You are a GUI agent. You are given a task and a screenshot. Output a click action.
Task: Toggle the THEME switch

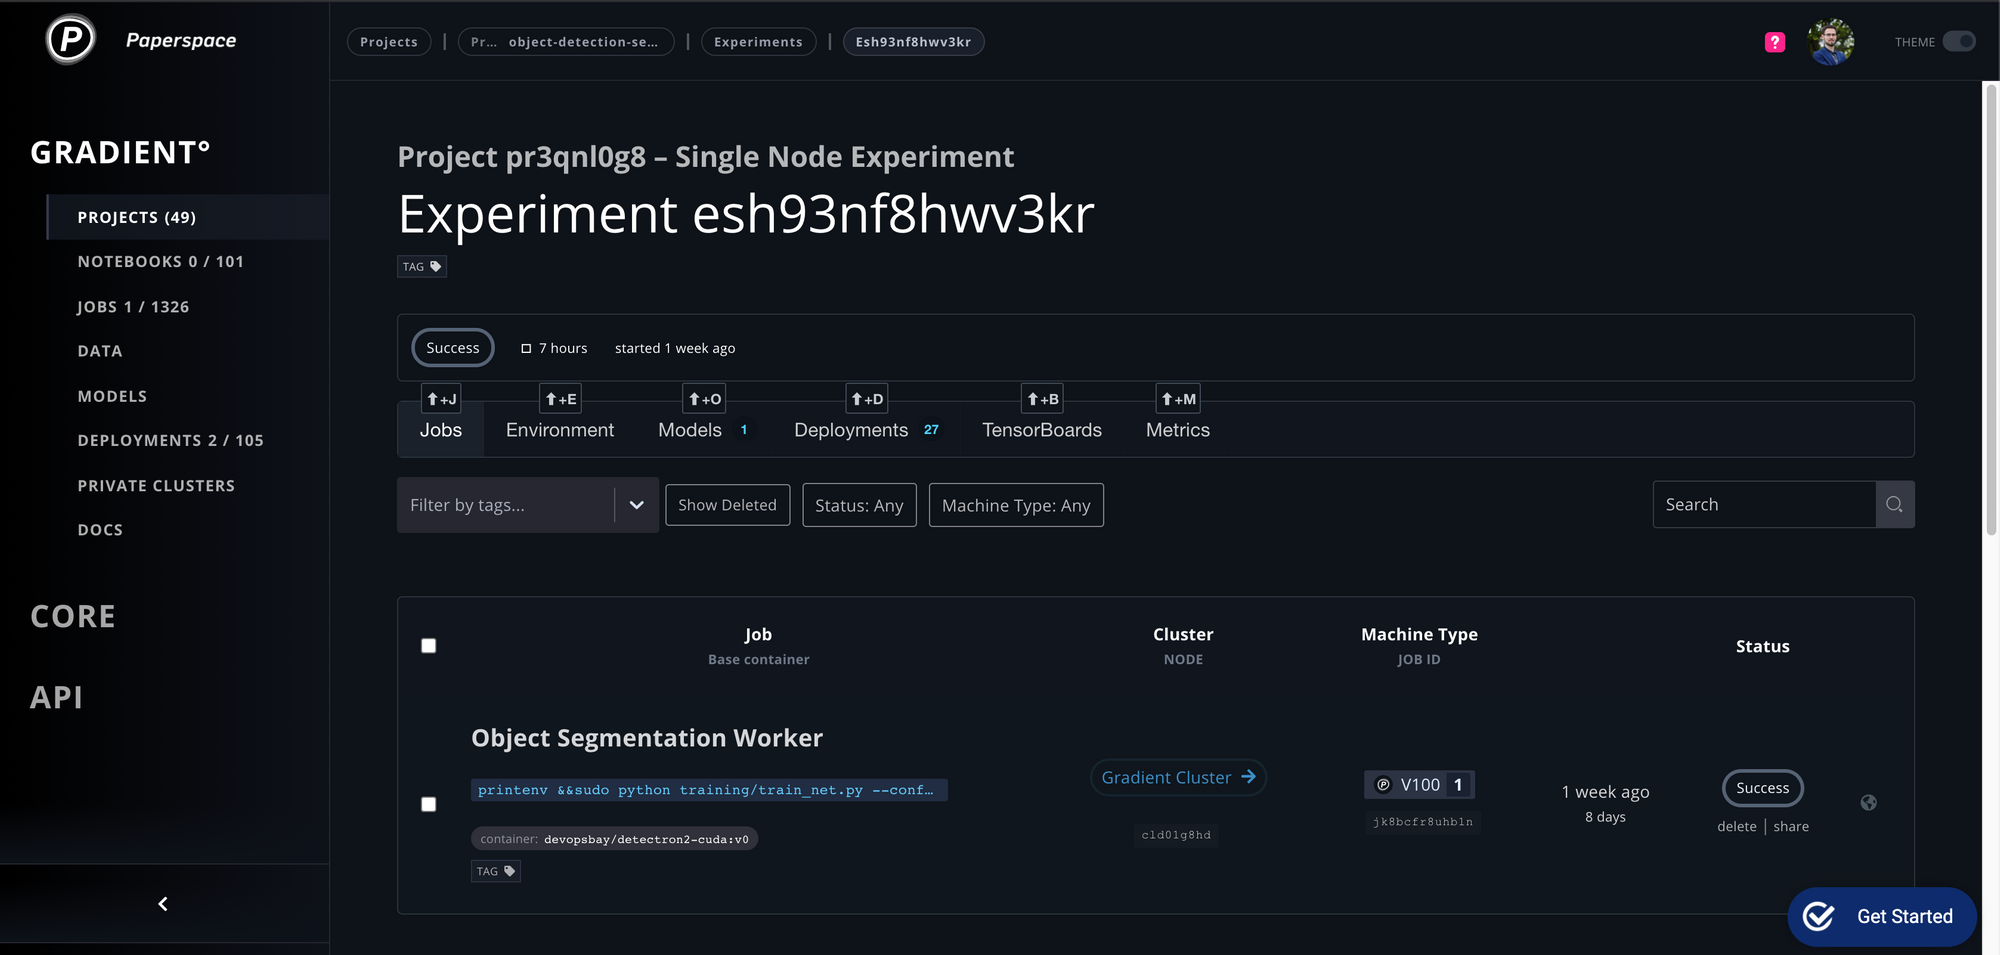tap(1959, 42)
